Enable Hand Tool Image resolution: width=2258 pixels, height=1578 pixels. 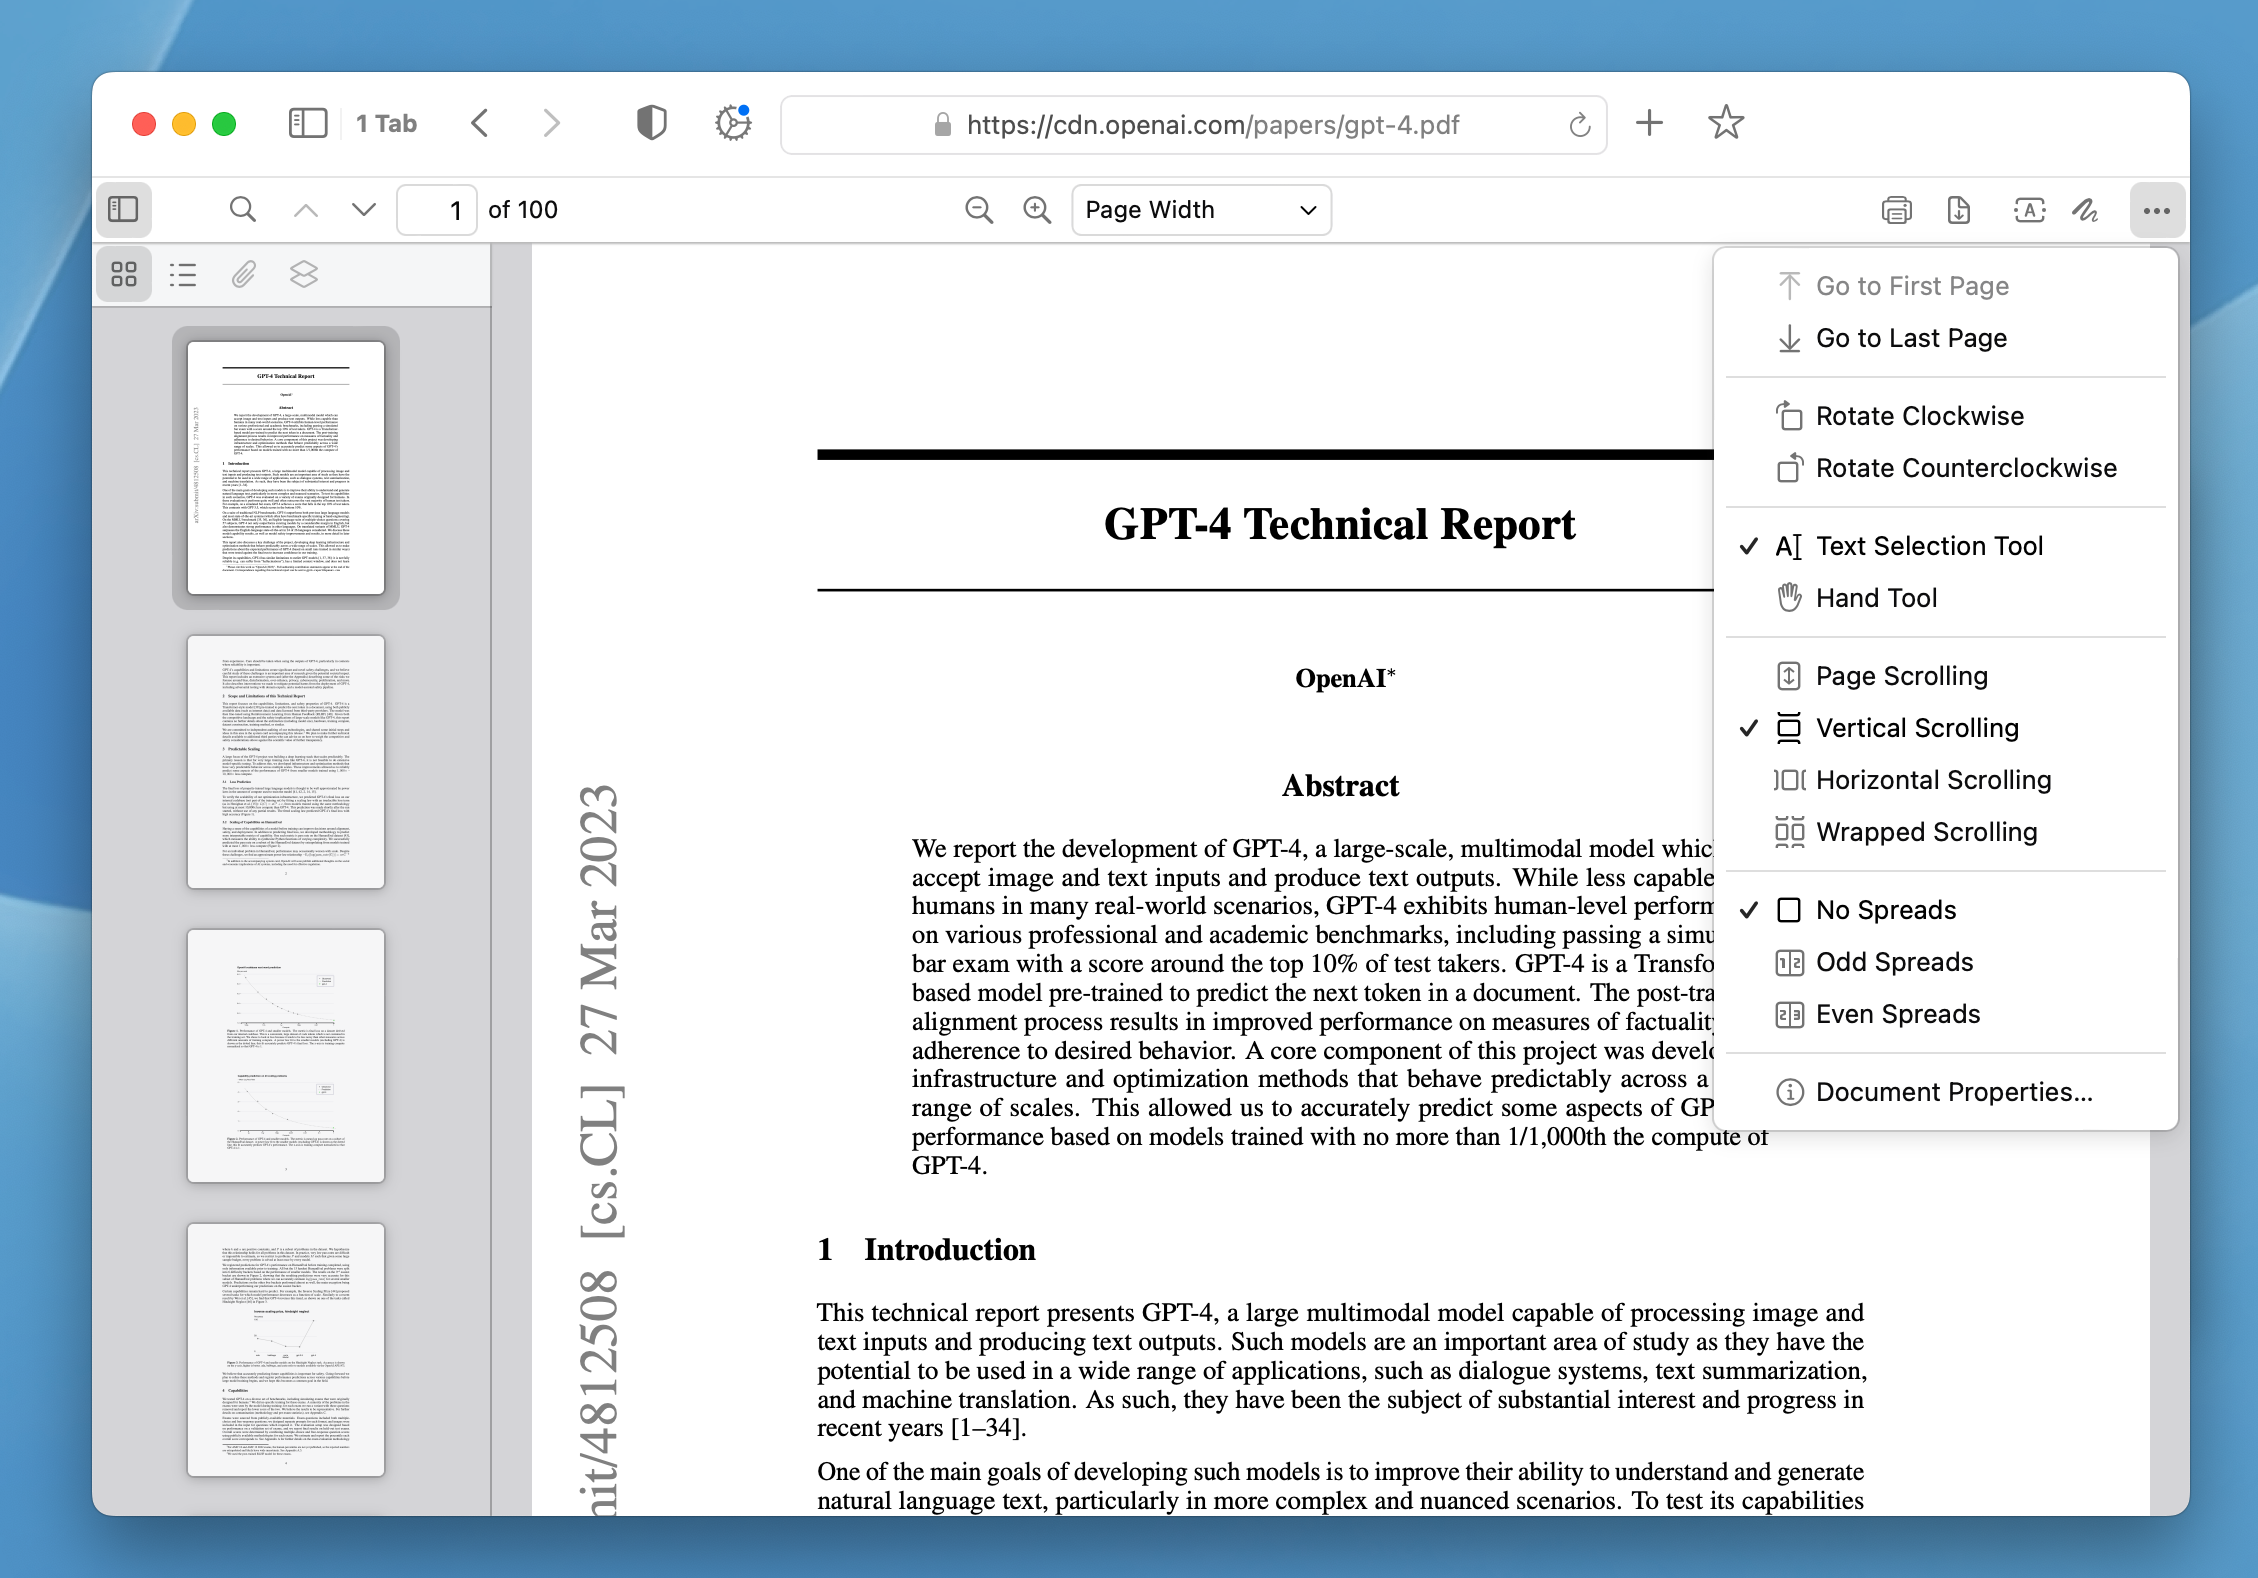click(1945, 598)
